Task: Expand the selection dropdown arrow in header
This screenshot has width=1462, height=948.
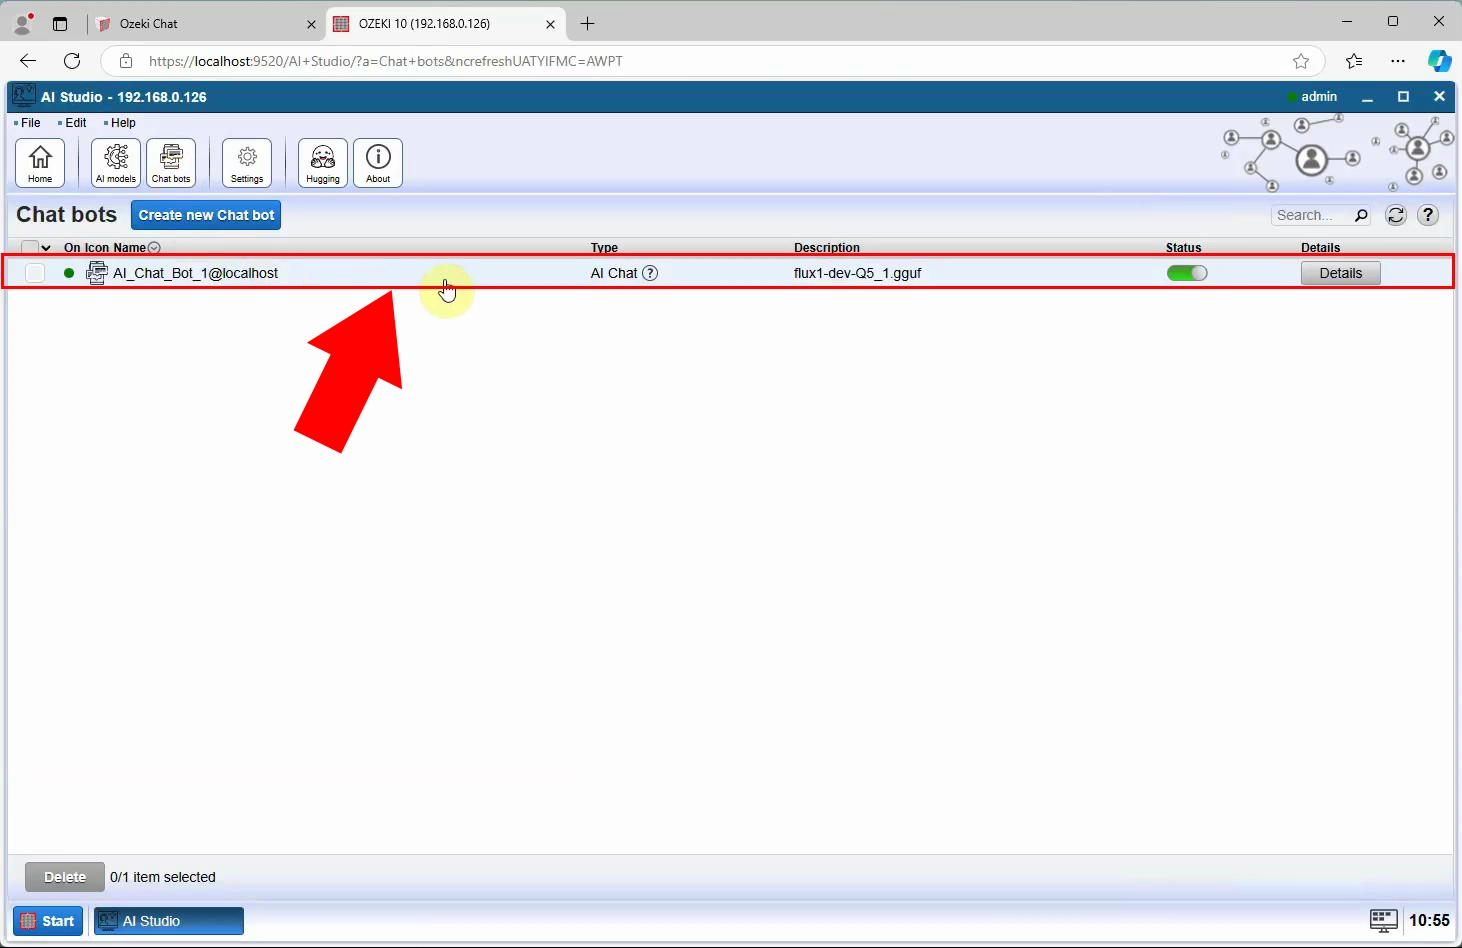Action: click(x=46, y=248)
